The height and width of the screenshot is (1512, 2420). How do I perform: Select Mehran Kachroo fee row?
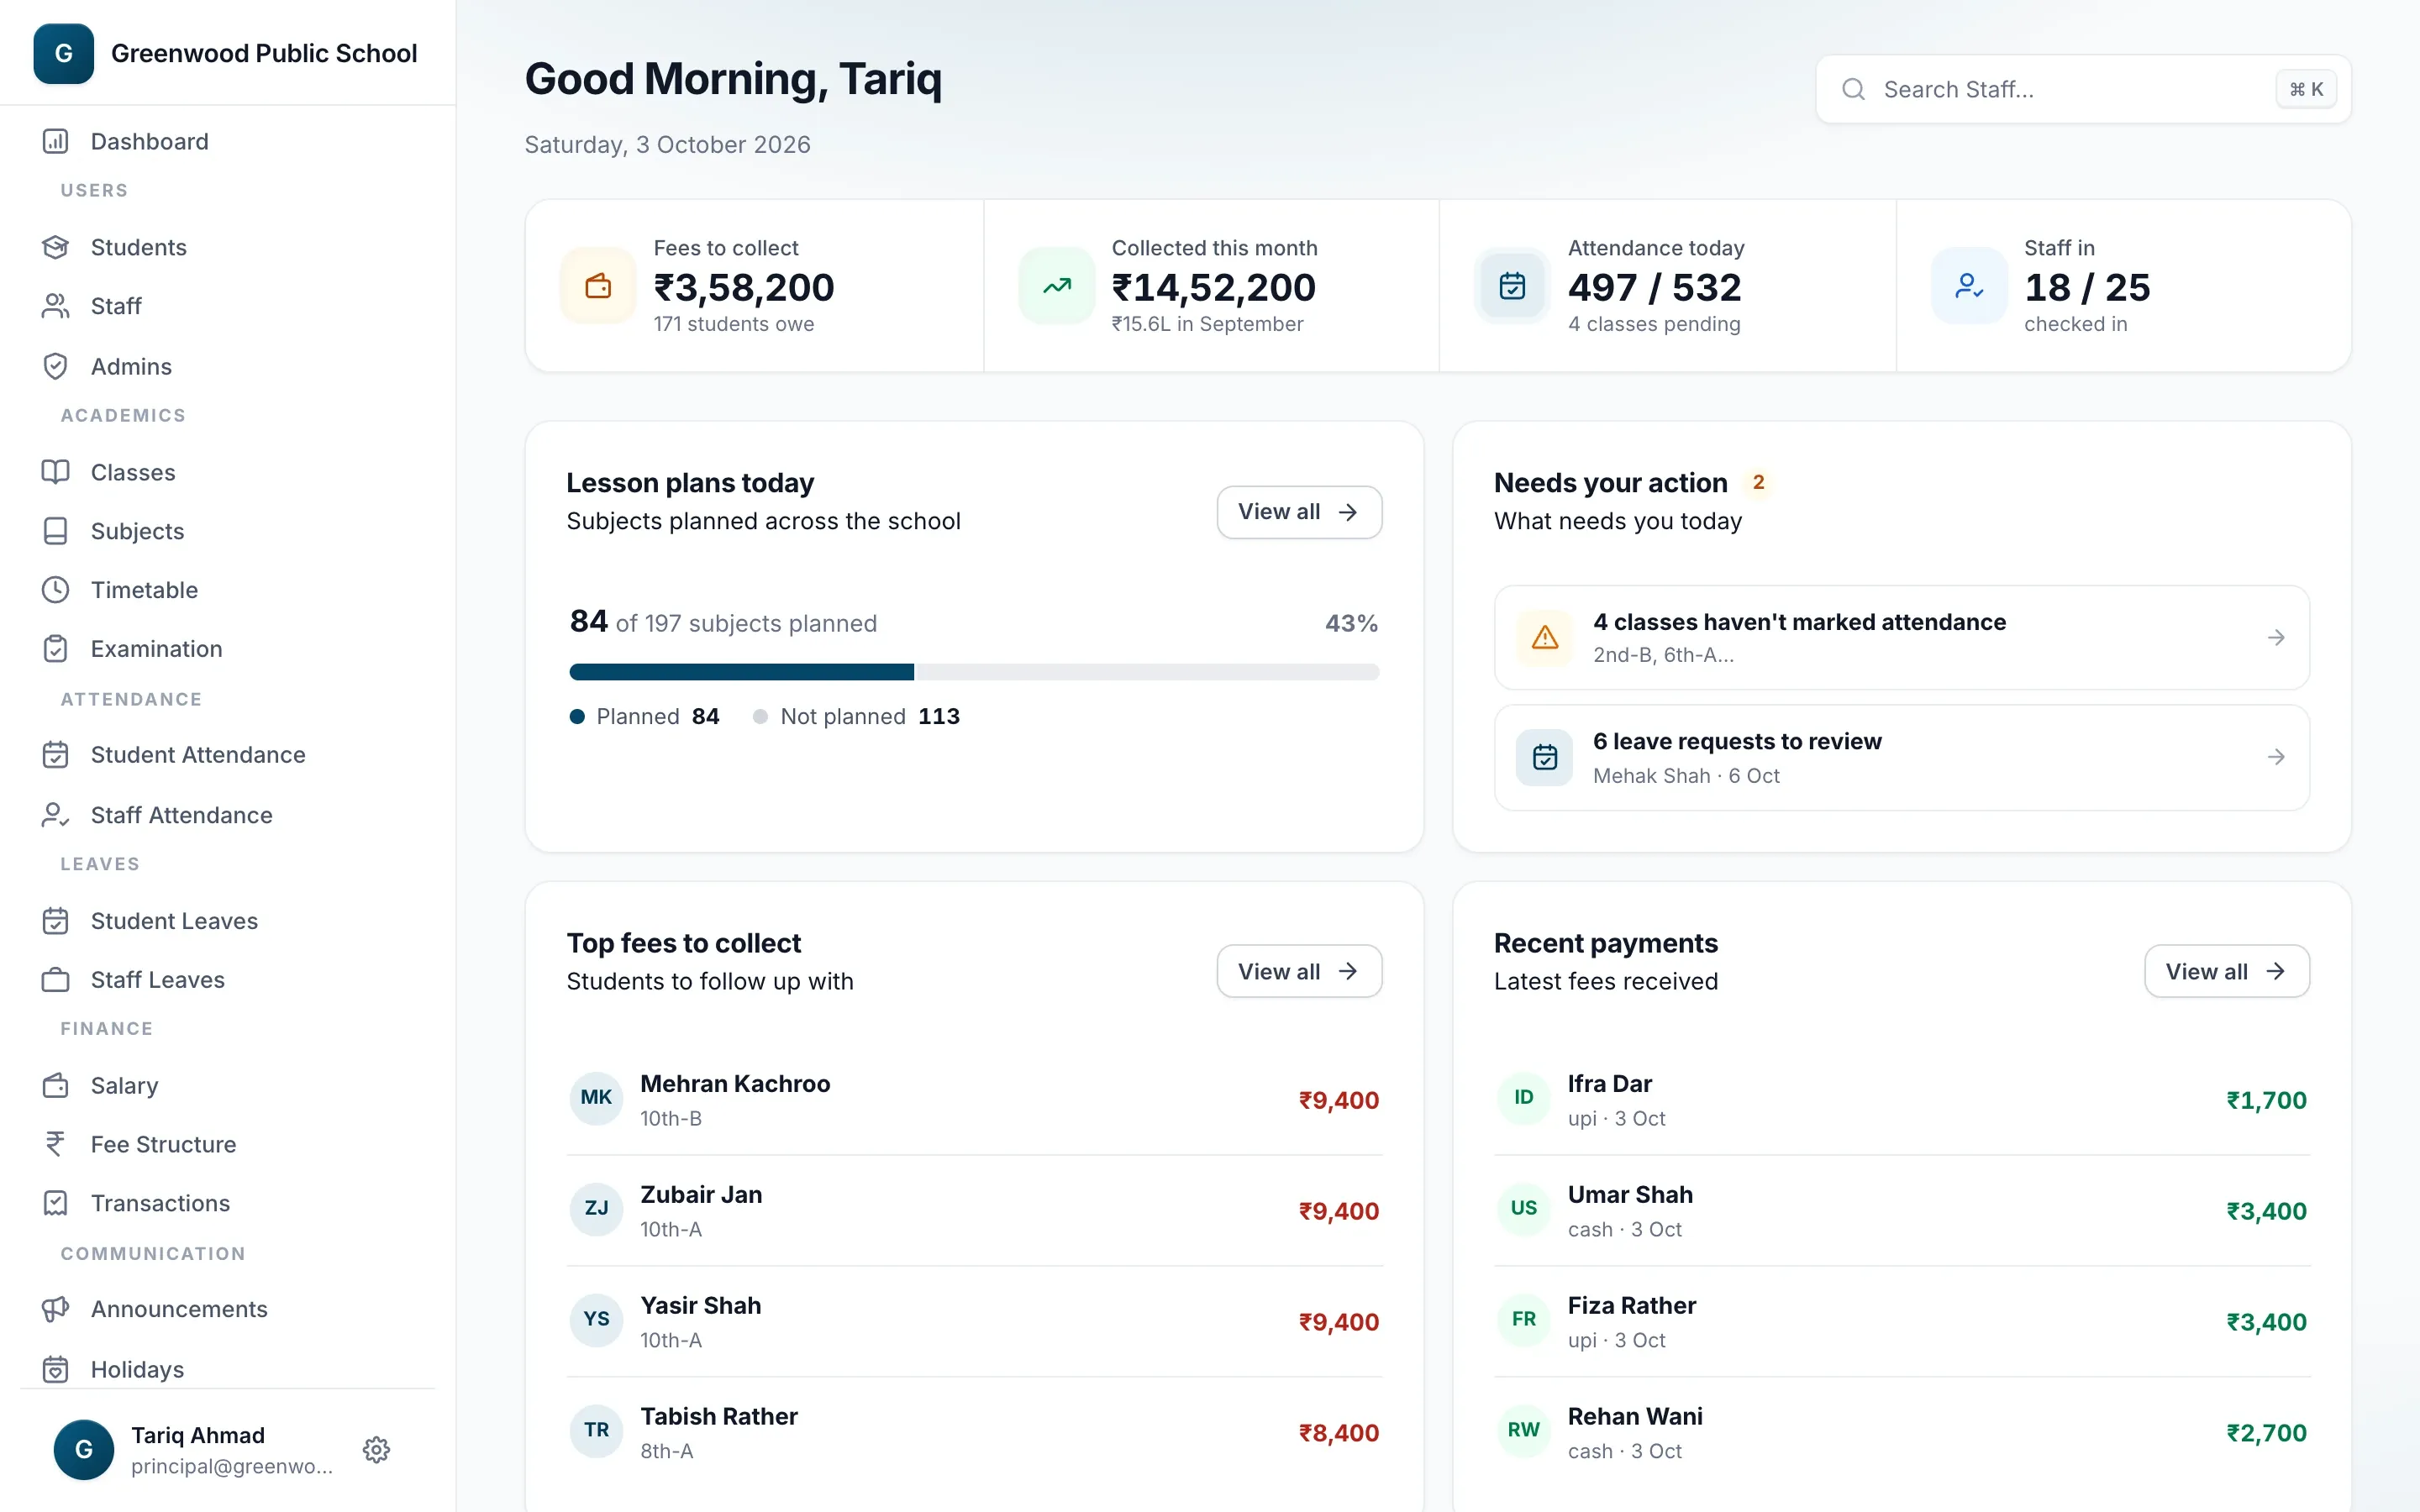(974, 1100)
